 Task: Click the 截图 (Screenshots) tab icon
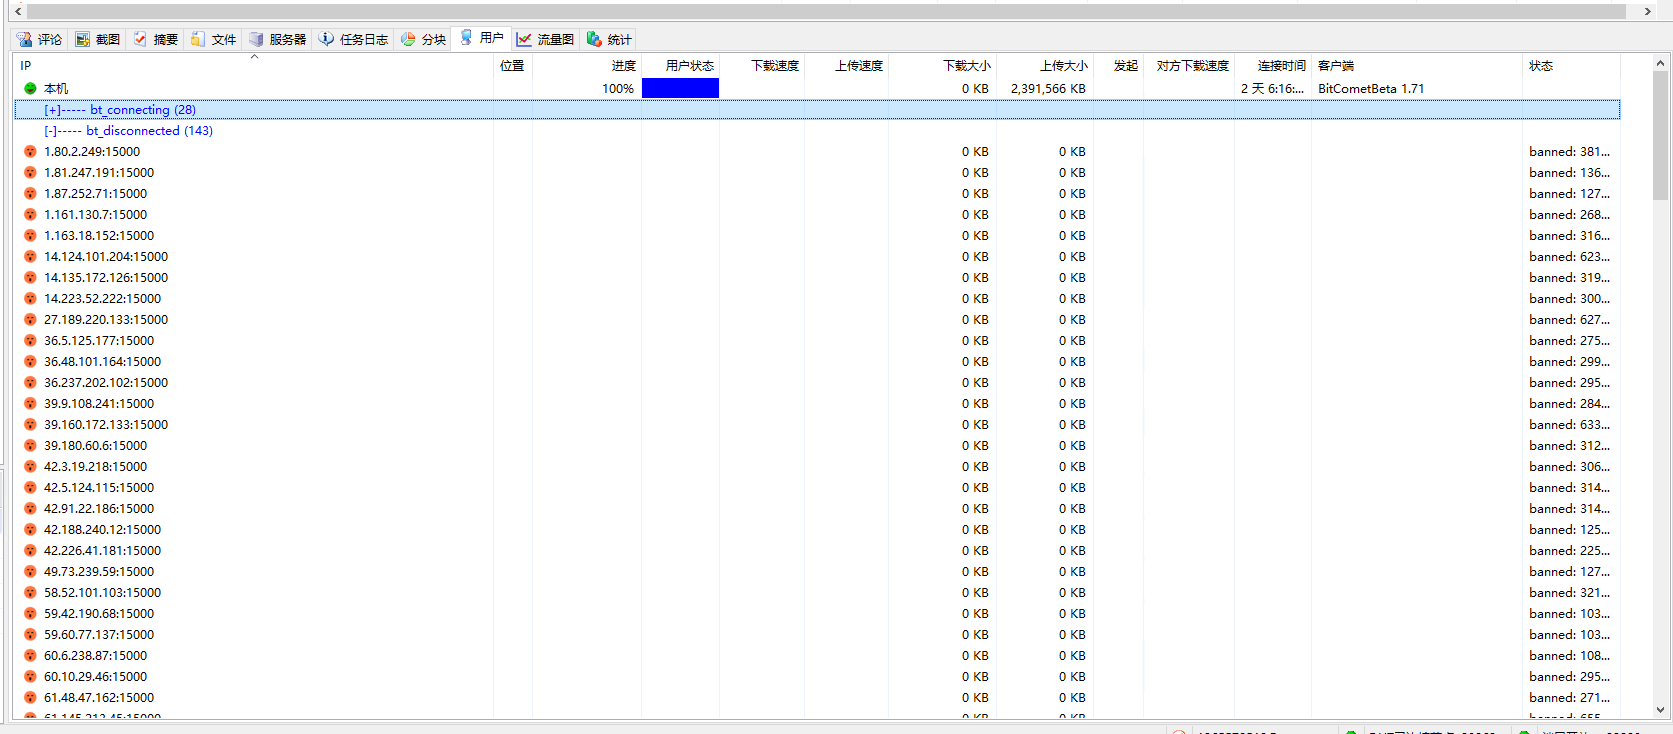pos(83,39)
